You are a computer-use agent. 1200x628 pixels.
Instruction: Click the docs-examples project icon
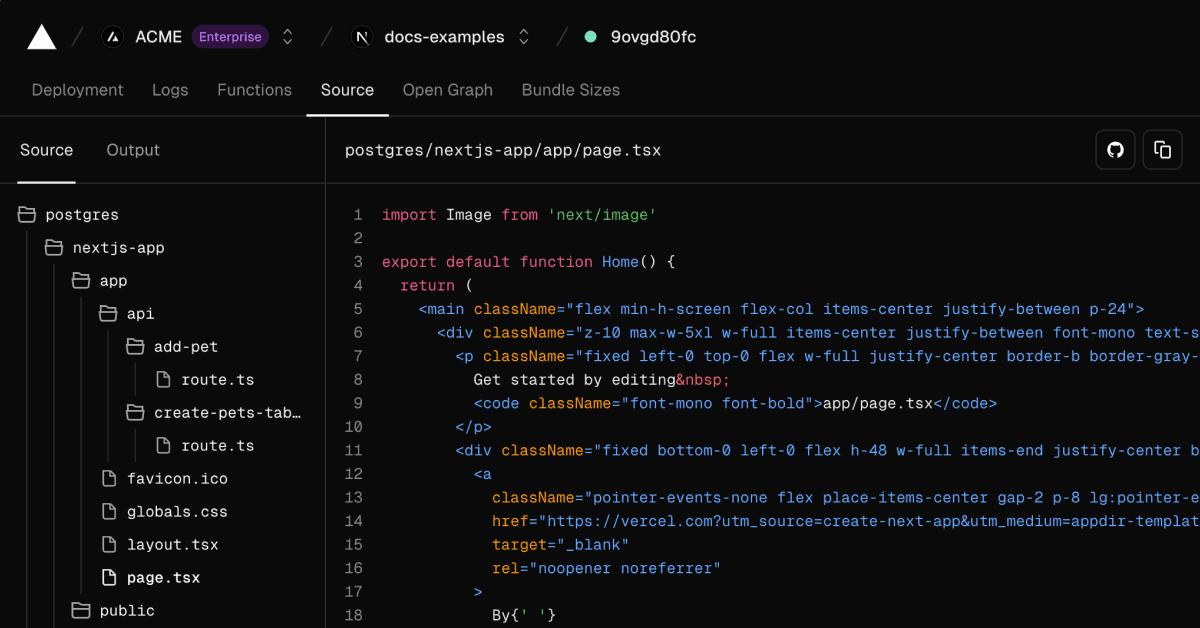[x=361, y=37]
